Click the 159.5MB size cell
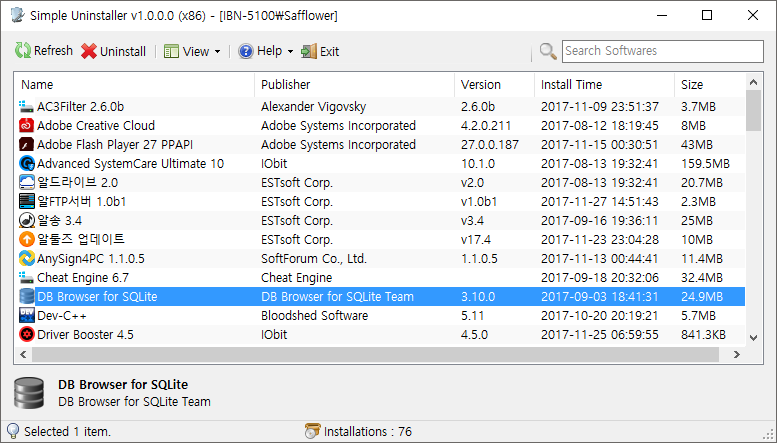This screenshot has height=443, width=777. pos(705,164)
